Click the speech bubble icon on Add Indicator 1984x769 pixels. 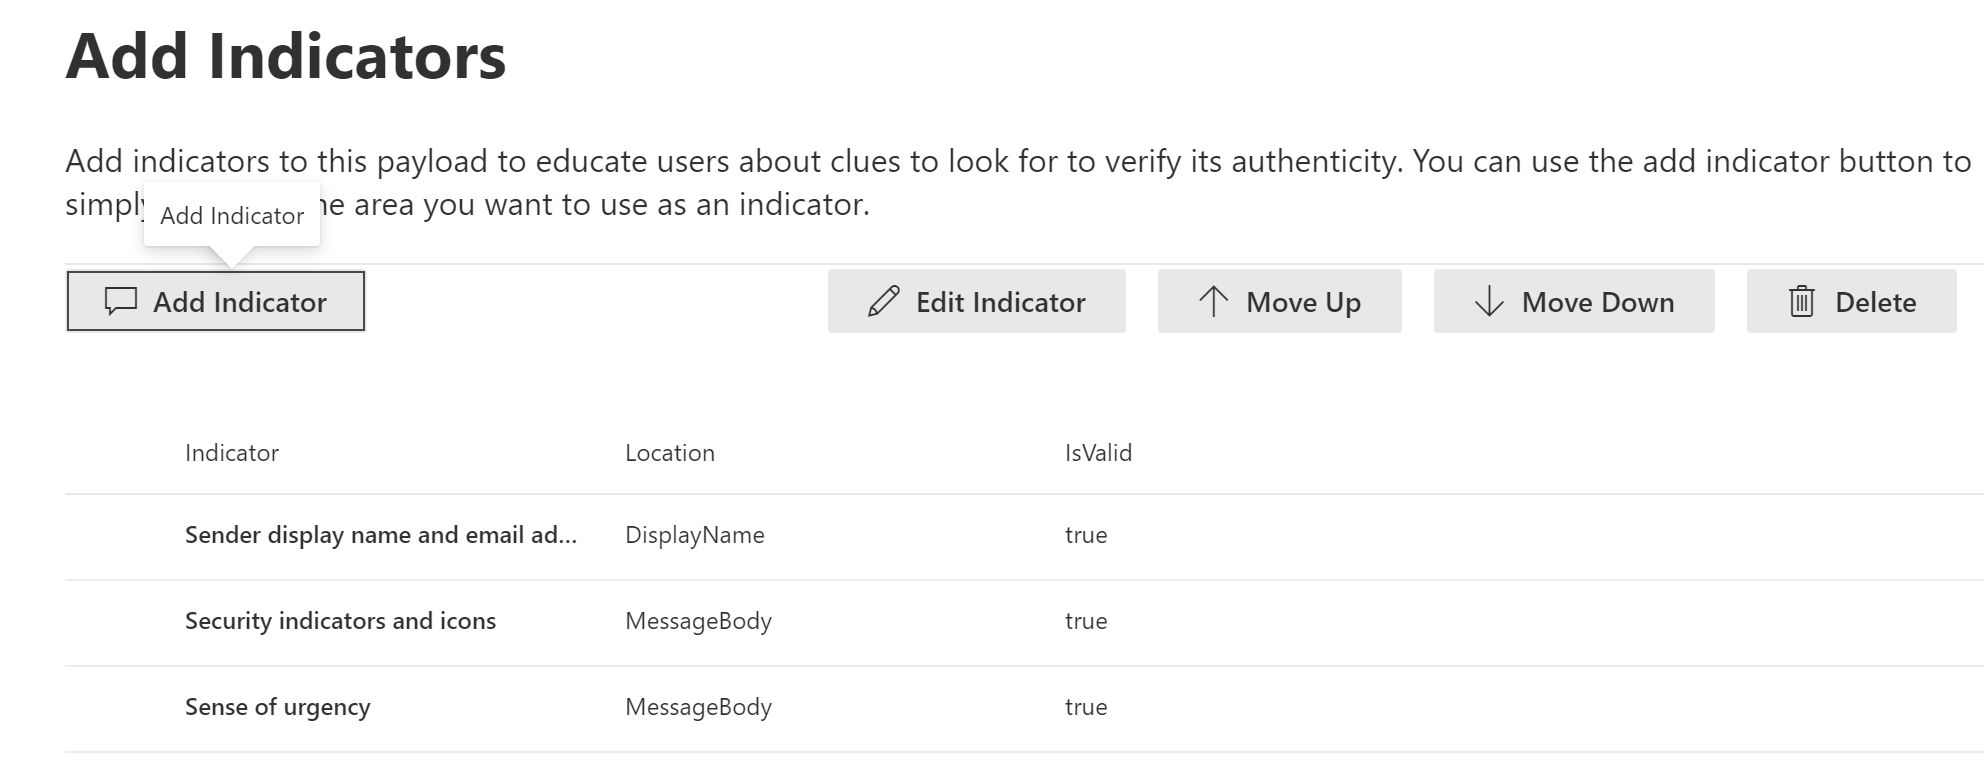121,301
